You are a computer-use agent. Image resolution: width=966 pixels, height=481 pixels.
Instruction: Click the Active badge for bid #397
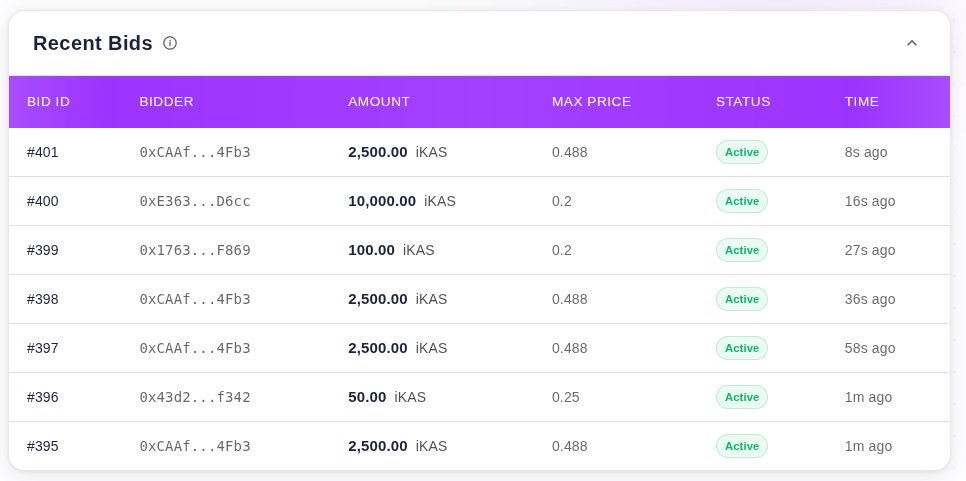click(742, 348)
